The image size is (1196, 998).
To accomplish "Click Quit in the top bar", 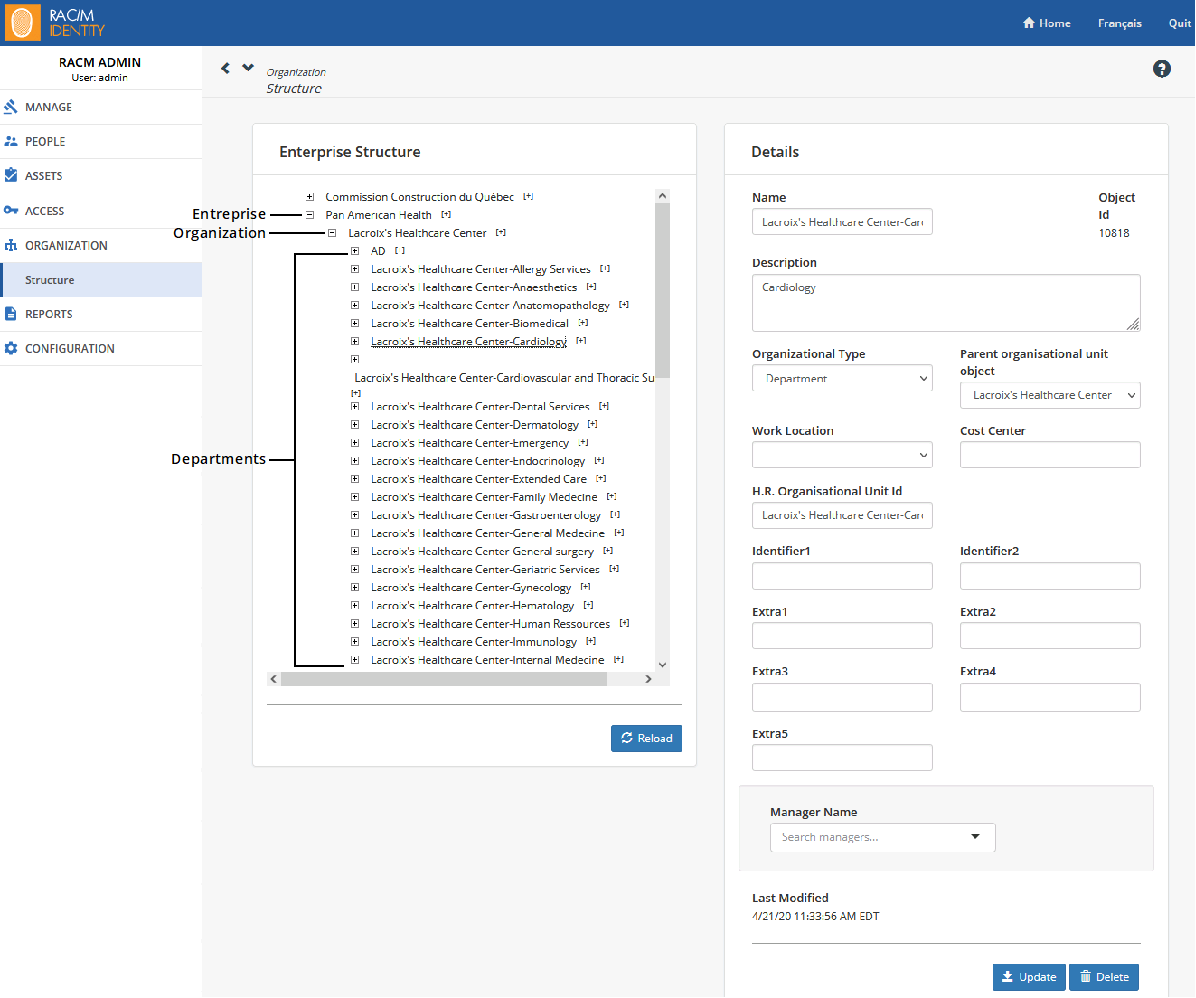I will point(1179,23).
